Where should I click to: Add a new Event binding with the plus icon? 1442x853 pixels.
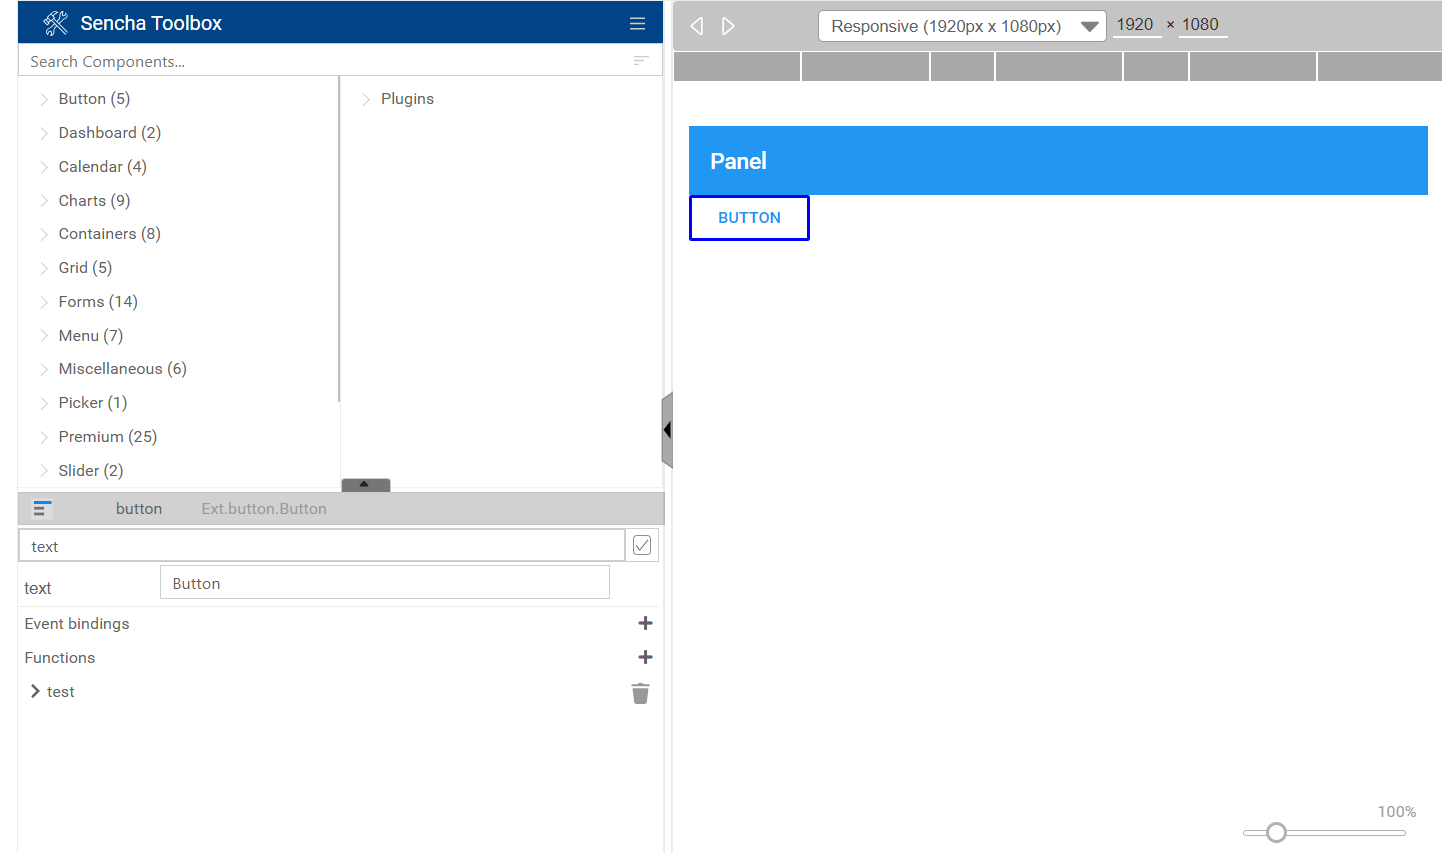pyautogui.click(x=645, y=622)
